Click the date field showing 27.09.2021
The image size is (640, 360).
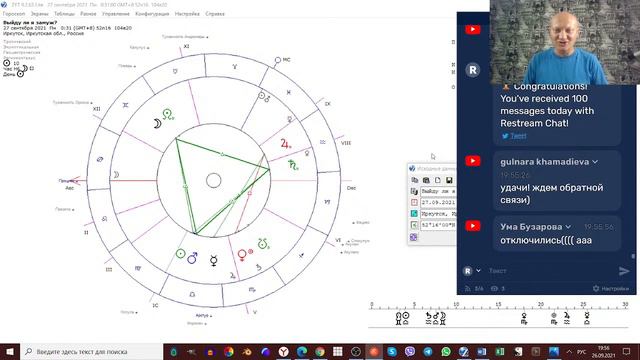[438, 202]
